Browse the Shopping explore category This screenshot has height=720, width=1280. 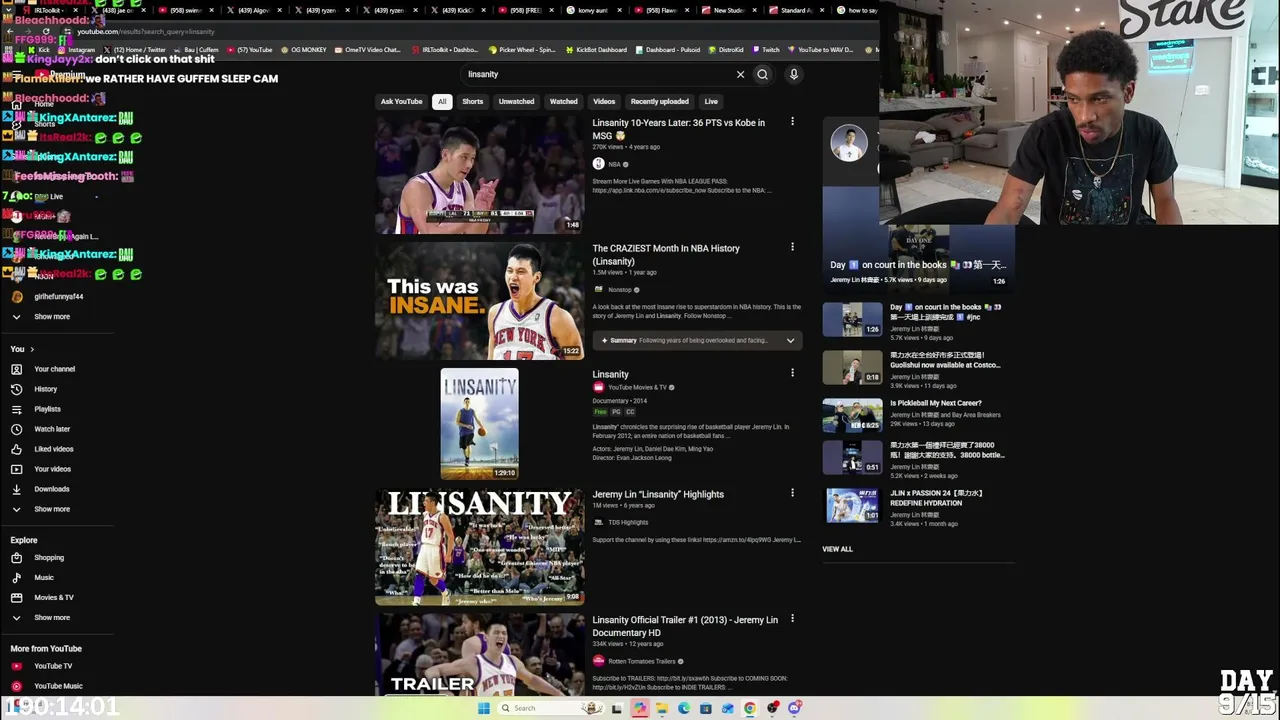[37, 557]
